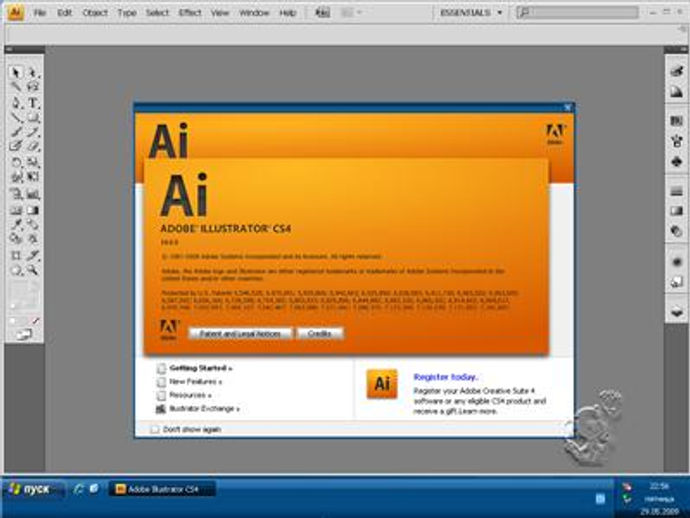Select the Selection (black arrow) tool
This screenshot has height=518, width=690.
click(x=16, y=72)
